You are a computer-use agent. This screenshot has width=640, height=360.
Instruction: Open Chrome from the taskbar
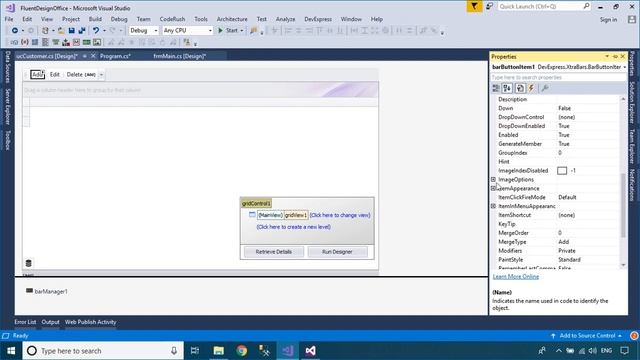[x=242, y=351]
